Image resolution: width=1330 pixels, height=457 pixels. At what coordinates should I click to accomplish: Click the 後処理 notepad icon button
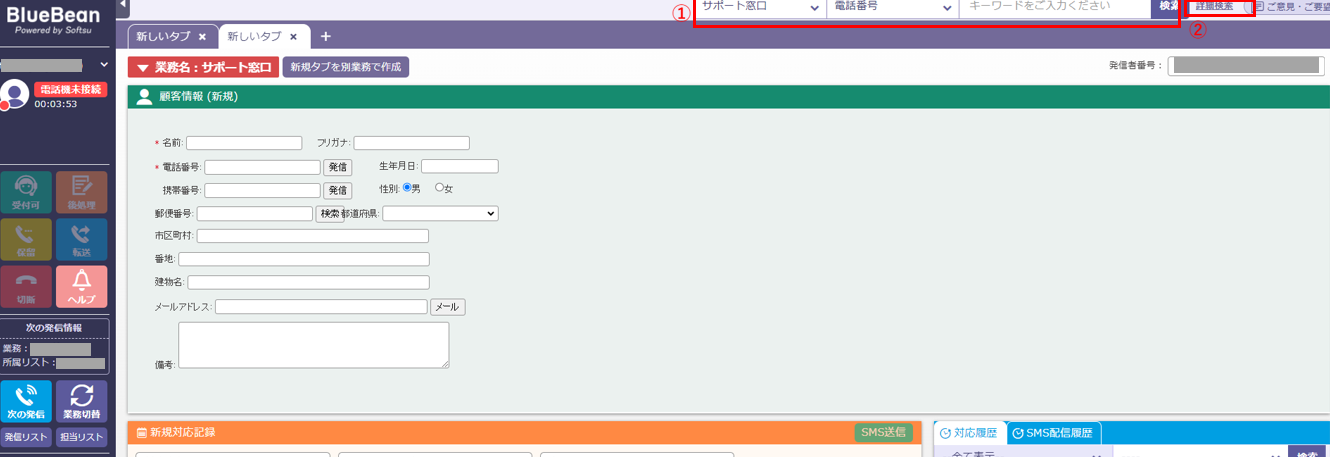tap(81, 192)
